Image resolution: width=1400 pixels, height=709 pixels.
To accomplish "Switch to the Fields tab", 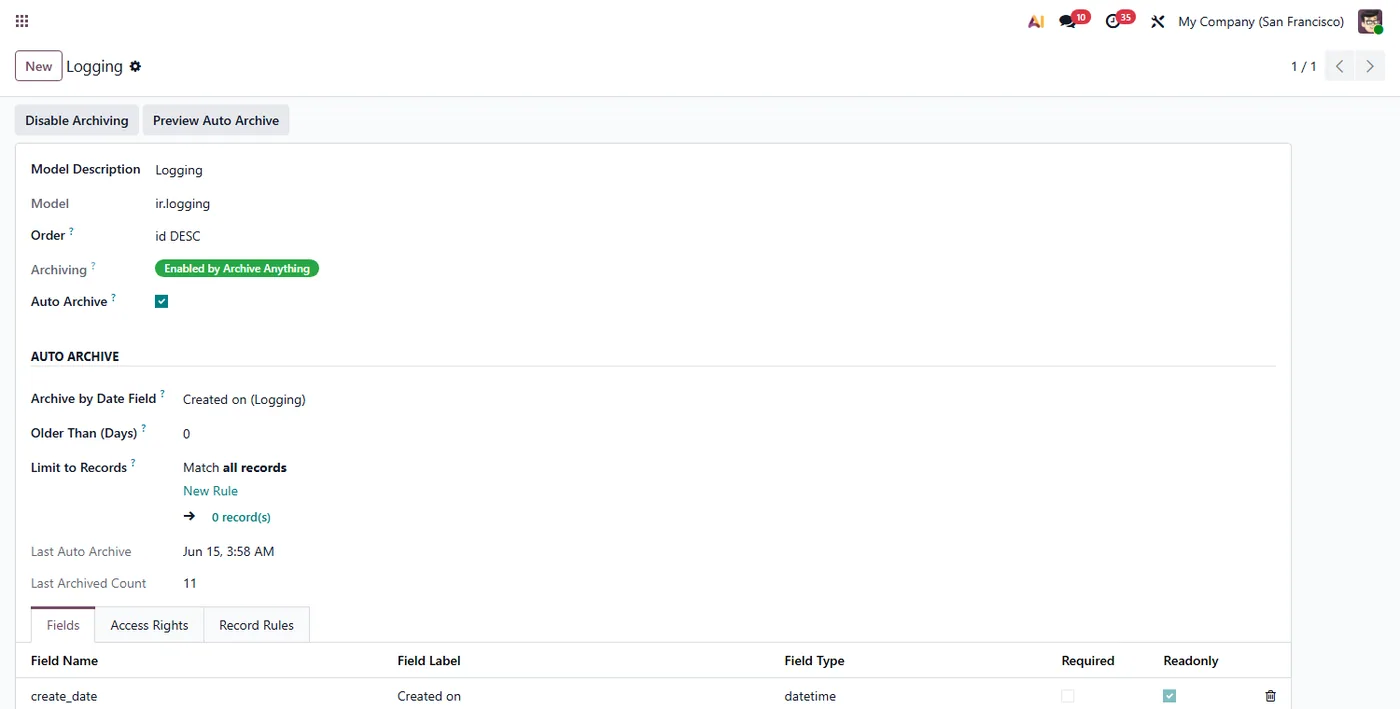I will click(63, 625).
